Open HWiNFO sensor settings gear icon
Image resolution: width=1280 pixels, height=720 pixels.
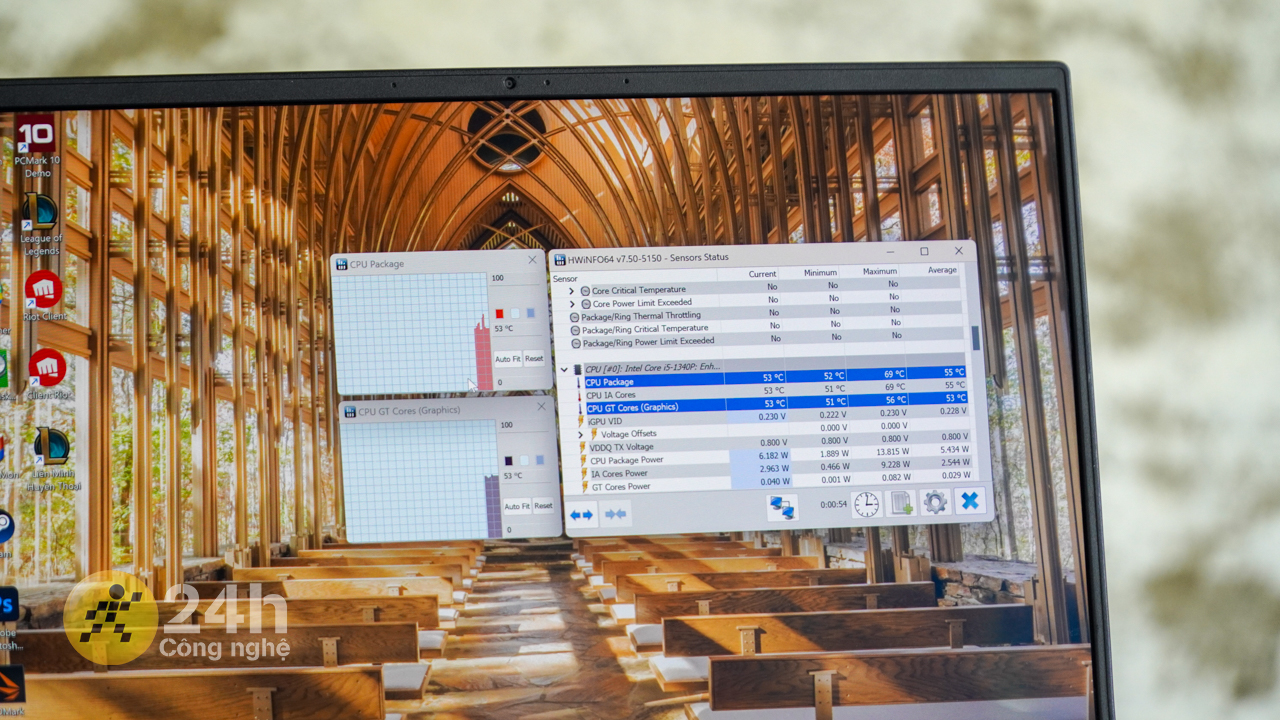pos(935,502)
